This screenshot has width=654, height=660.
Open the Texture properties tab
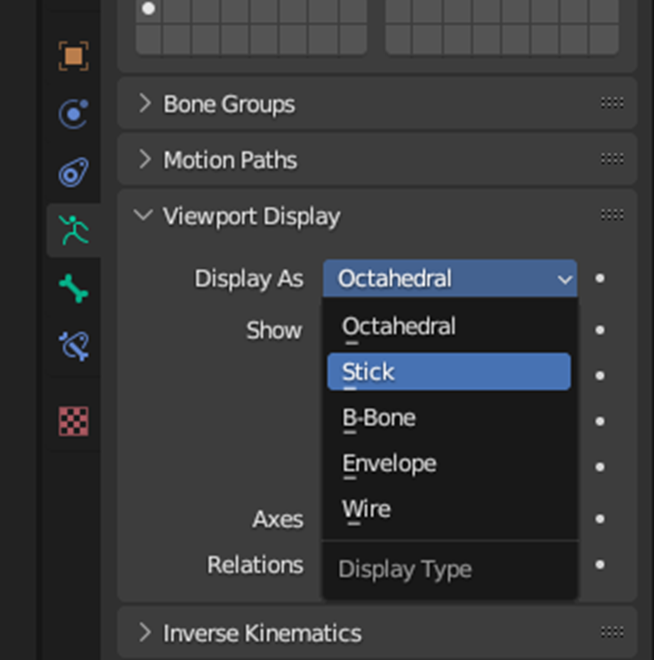coord(73,421)
